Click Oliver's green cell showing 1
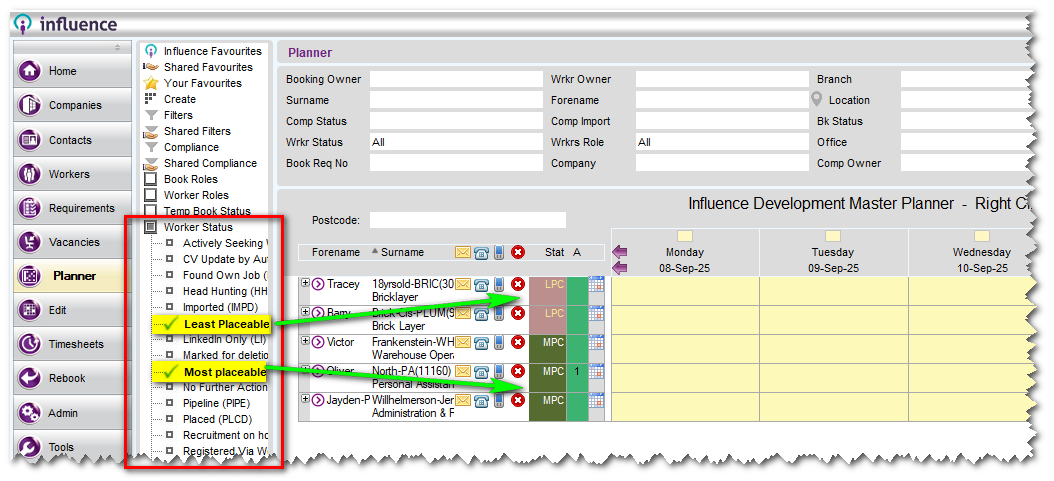This screenshot has height=481, width=1054. (x=577, y=378)
